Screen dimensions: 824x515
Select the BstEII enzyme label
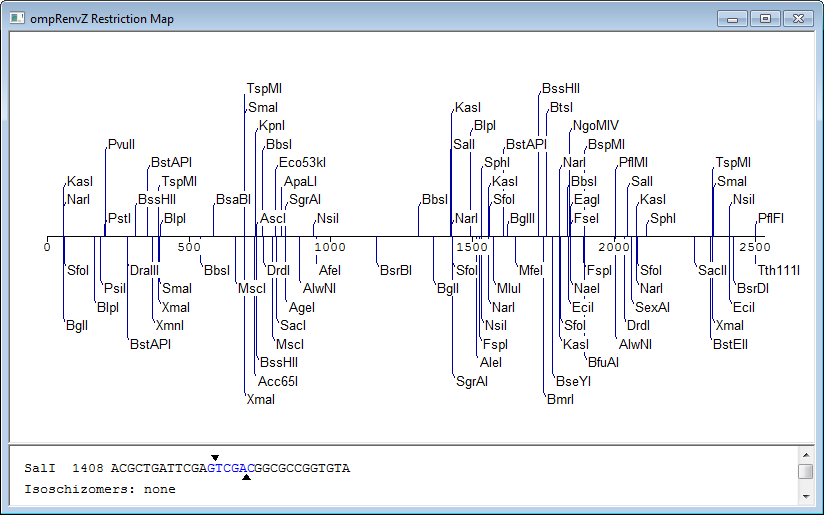pyautogui.click(x=730, y=345)
